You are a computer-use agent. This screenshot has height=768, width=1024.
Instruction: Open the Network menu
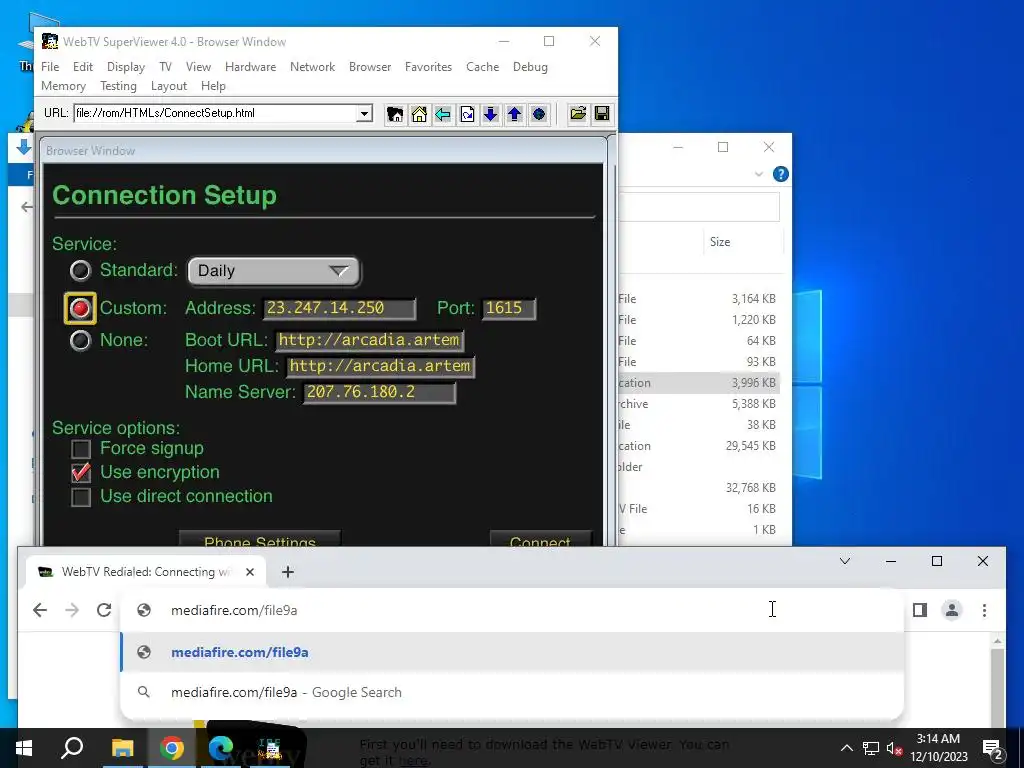click(x=312, y=67)
